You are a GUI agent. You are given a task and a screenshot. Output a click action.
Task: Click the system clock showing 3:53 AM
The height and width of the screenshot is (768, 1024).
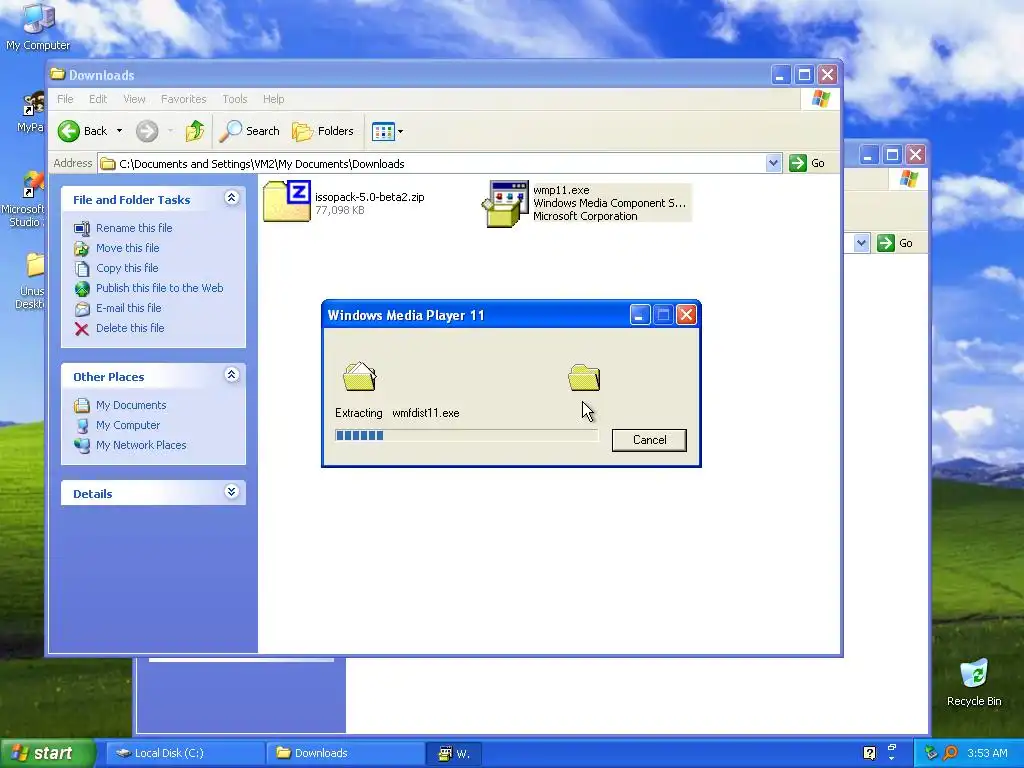987,753
